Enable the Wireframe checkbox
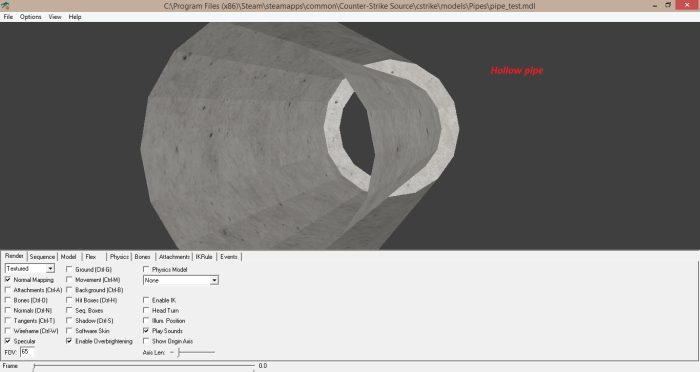Screen dimensions: 700x372 (x=8, y=331)
